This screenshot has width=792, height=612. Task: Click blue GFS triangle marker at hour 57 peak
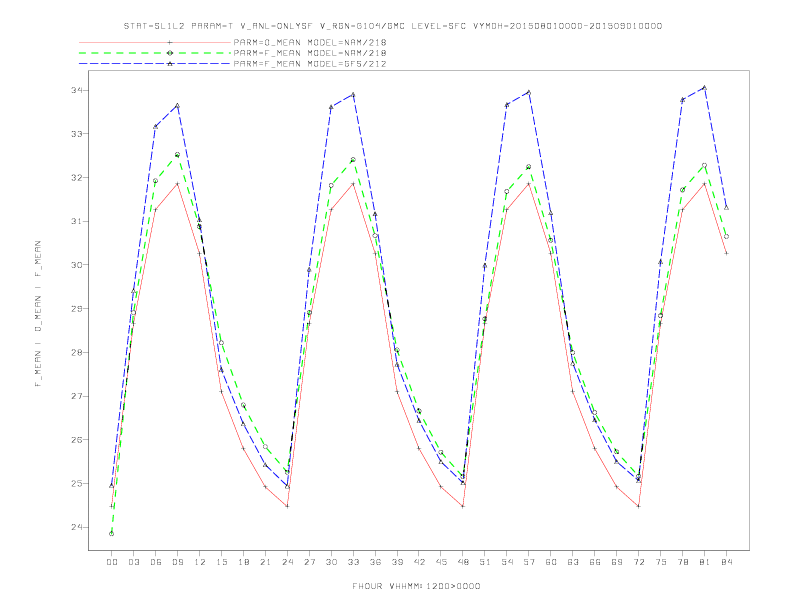[x=529, y=92]
